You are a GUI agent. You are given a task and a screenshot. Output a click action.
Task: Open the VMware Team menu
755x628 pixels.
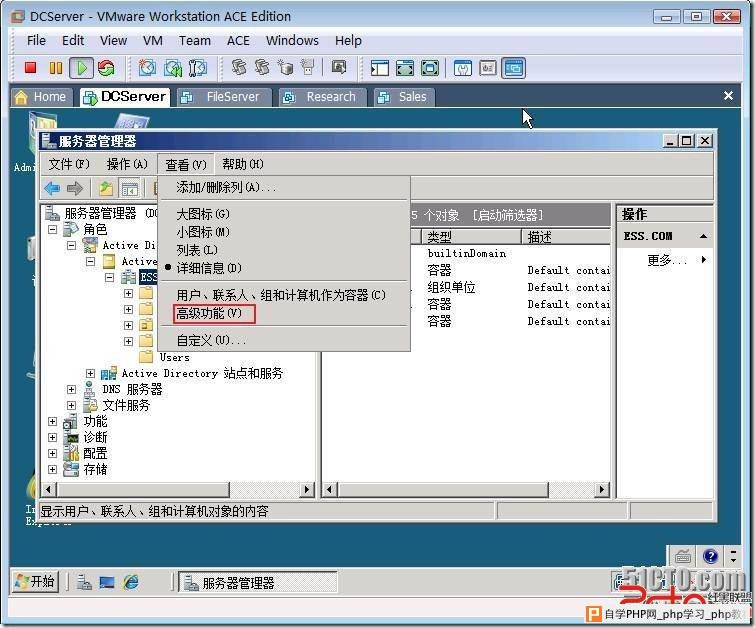click(195, 41)
